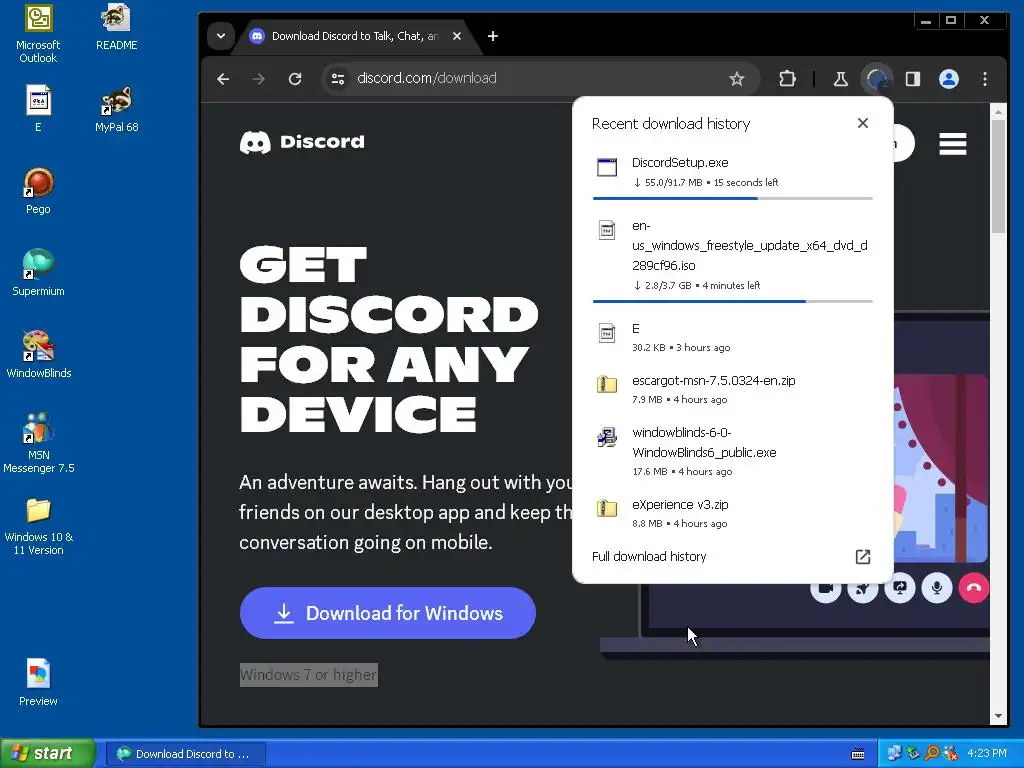The width and height of the screenshot is (1024, 768).
Task: Launch MSN Messenger 7.5 shortcut
Action: coord(38,443)
